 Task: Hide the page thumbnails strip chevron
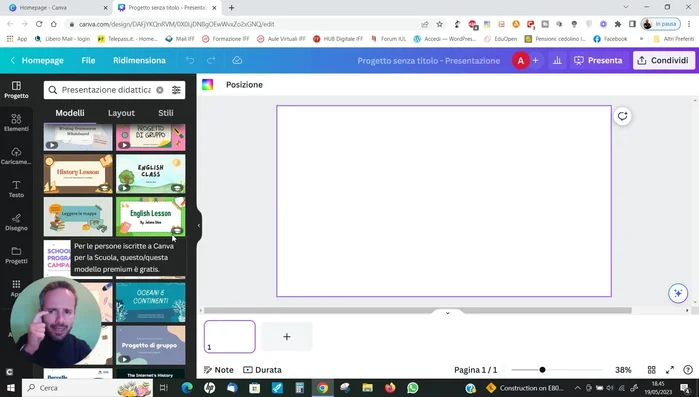[x=448, y=313]
